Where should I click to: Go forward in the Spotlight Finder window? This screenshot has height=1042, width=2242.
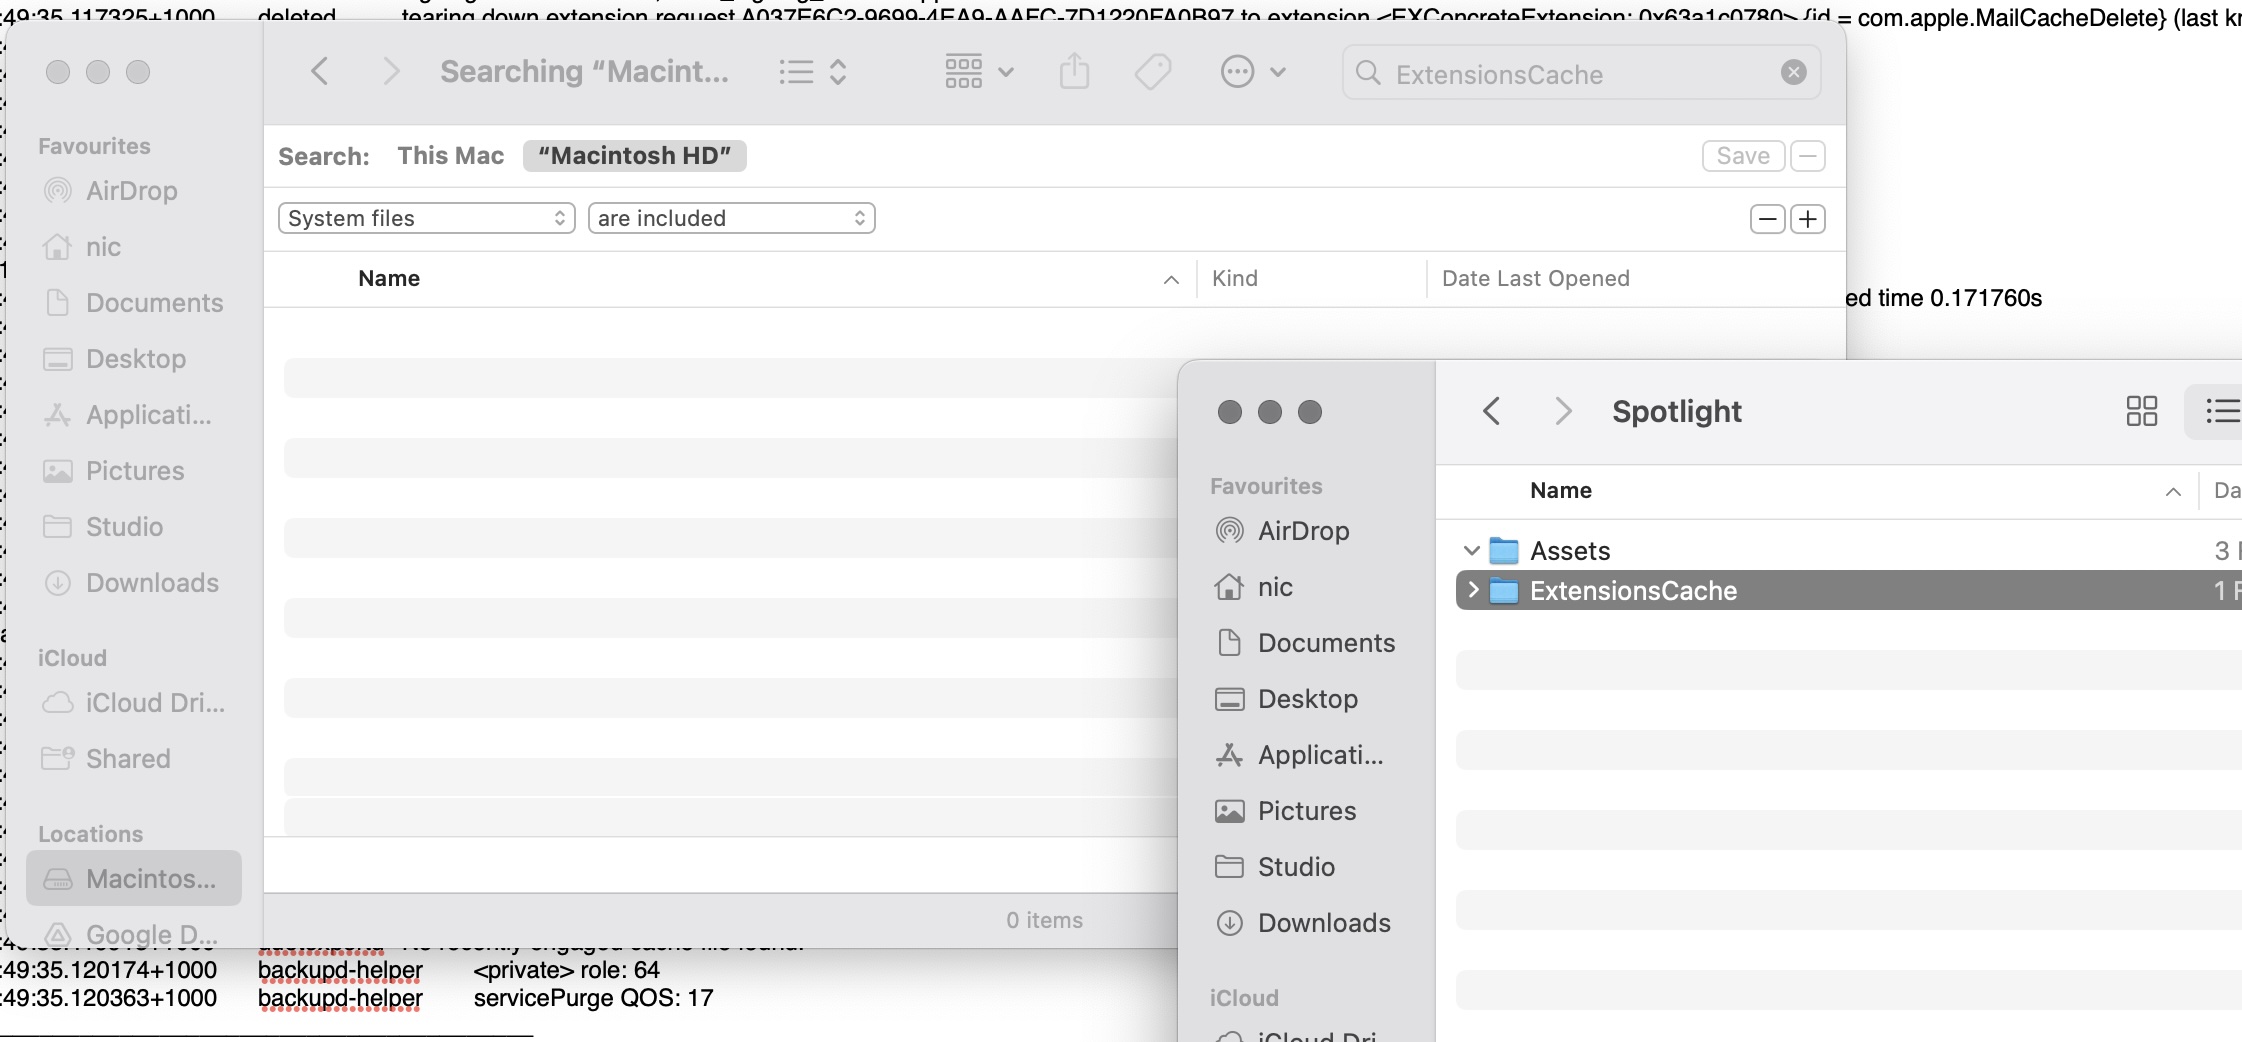tap(1563, 411)
